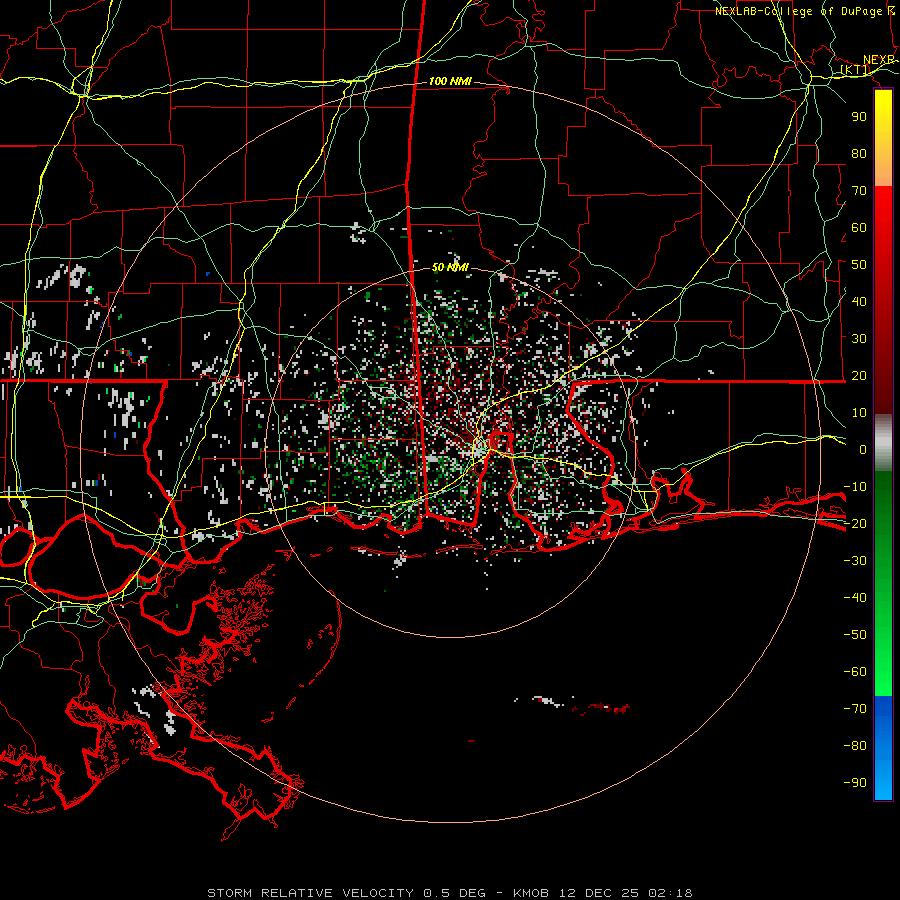Click the positive 10 scale label
Viewport: 900px width, 900px height.
(x=859, y=413)
